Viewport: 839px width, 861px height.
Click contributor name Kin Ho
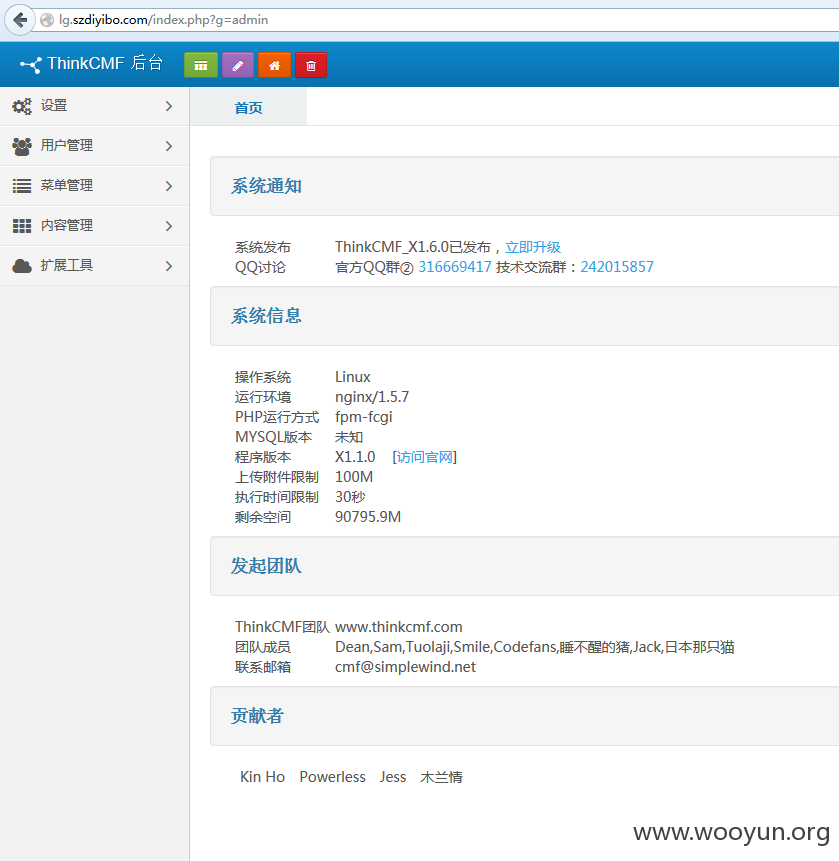pos(262,777)
